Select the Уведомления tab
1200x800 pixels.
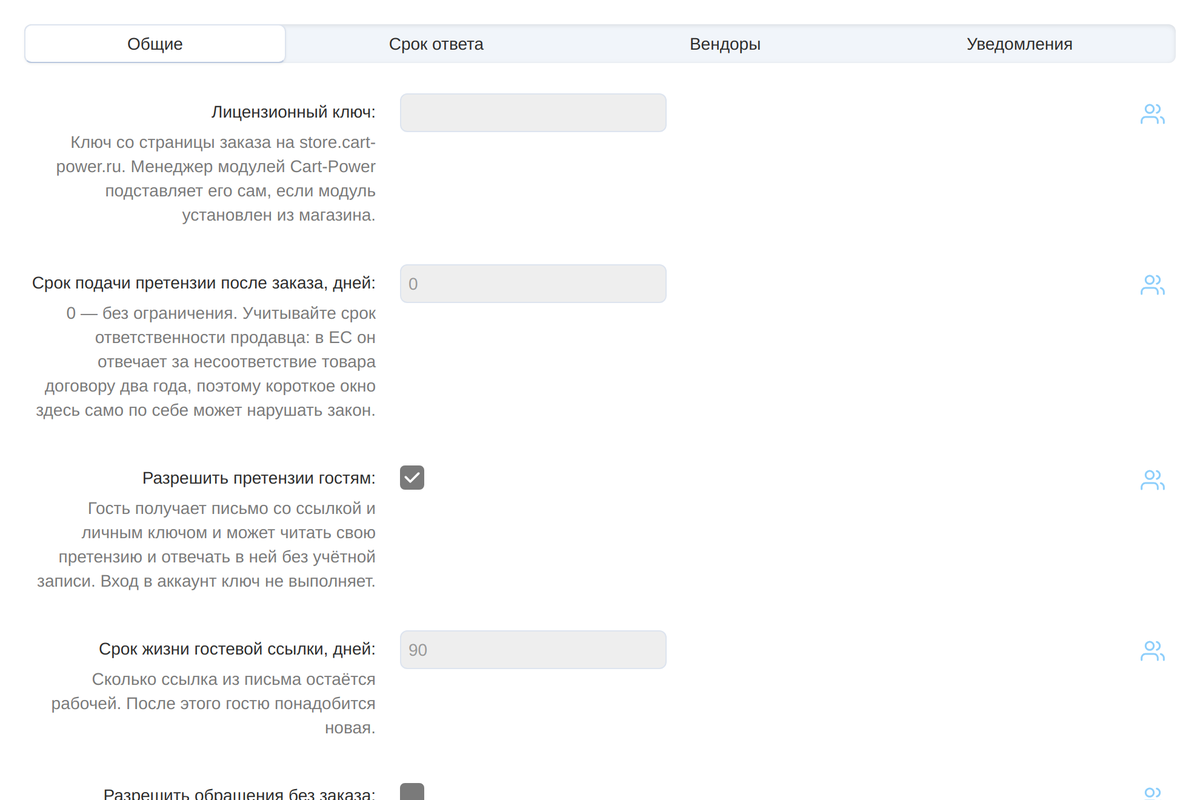1019,44
